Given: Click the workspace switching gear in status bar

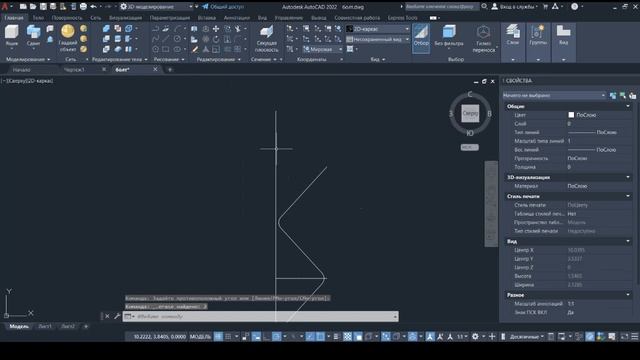Looking at the screenshot, I should tap(475, 336).
